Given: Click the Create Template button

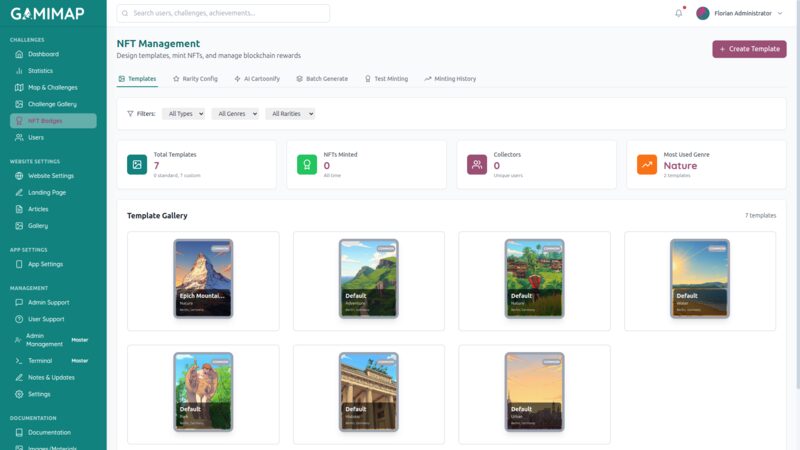Looking at the screenshot, I should [x=749, y=49].
